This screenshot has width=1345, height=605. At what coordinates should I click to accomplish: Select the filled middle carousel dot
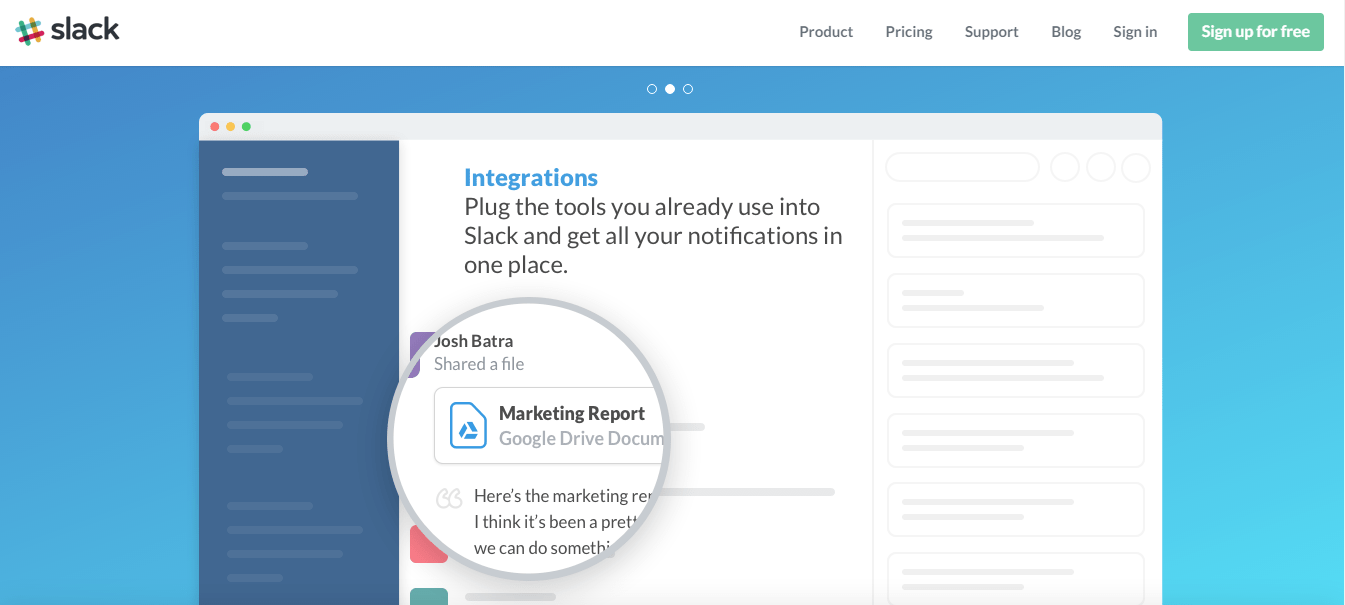pos(670,89)
